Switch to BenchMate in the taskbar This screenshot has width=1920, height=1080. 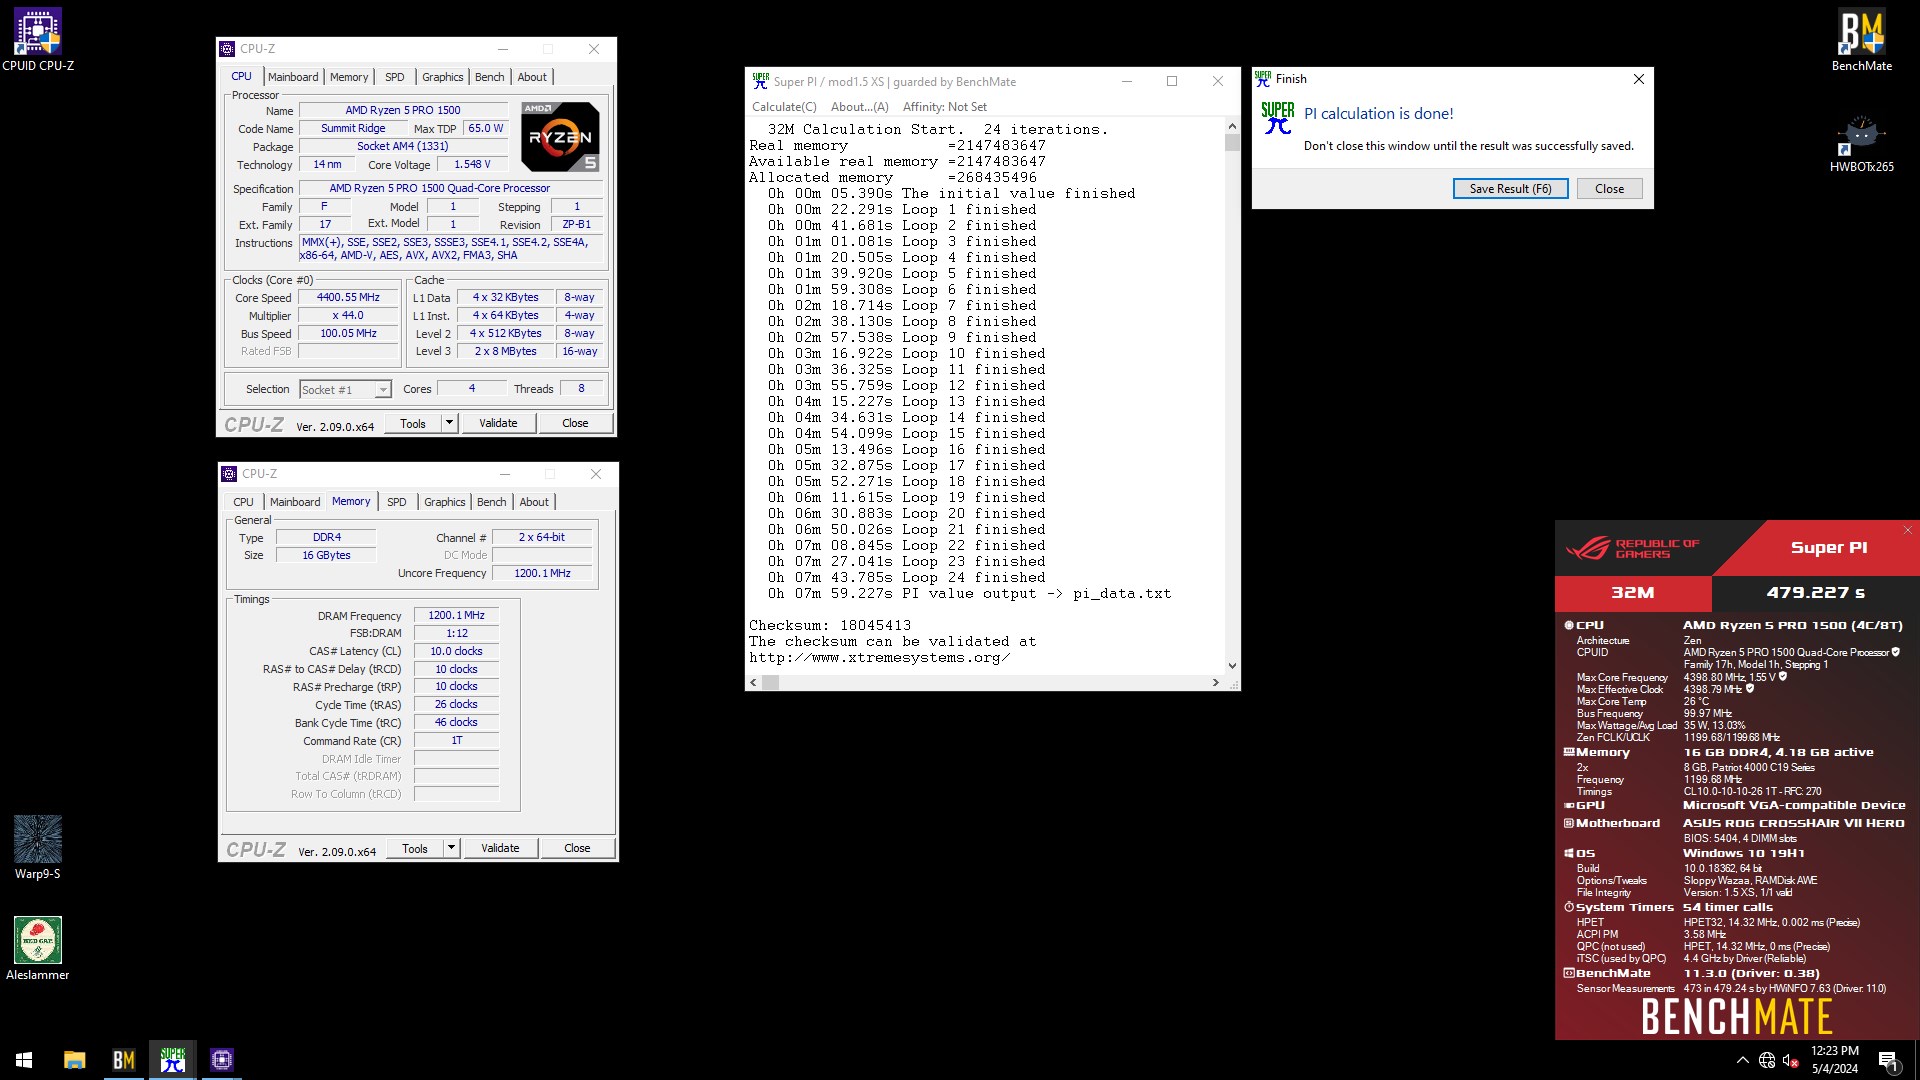[x=124, y=1060]
